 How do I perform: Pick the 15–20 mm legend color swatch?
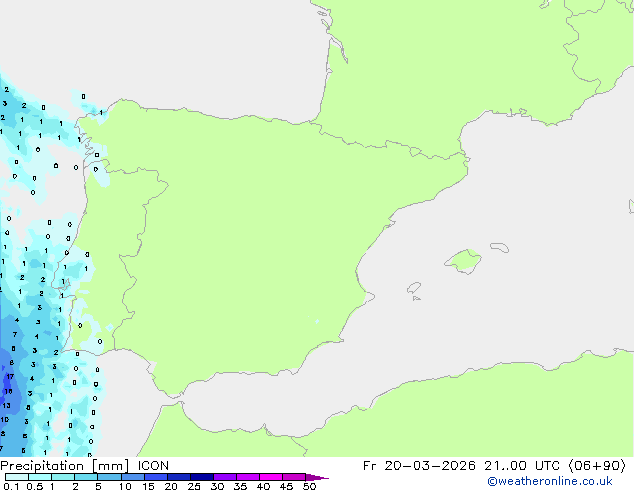[x=156, y=477]
